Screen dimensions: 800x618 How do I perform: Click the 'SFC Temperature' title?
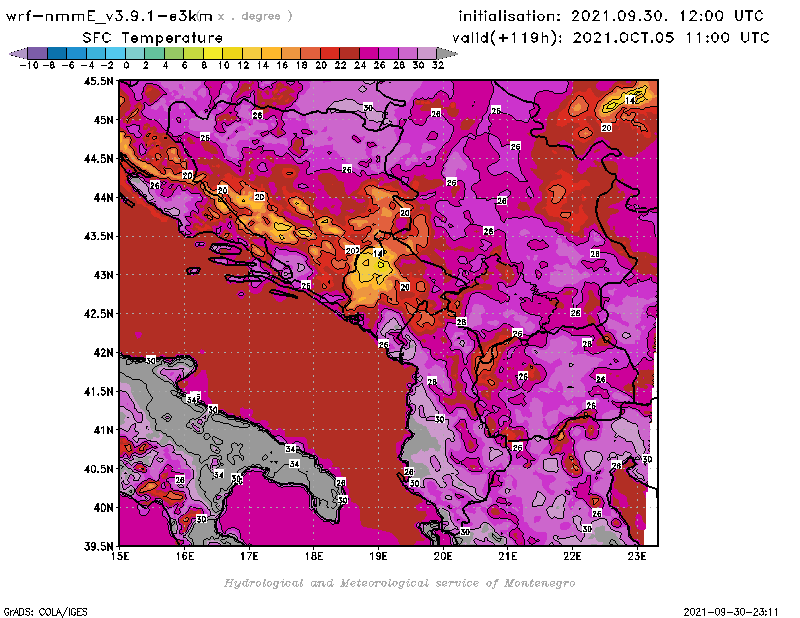click(153, 38)
